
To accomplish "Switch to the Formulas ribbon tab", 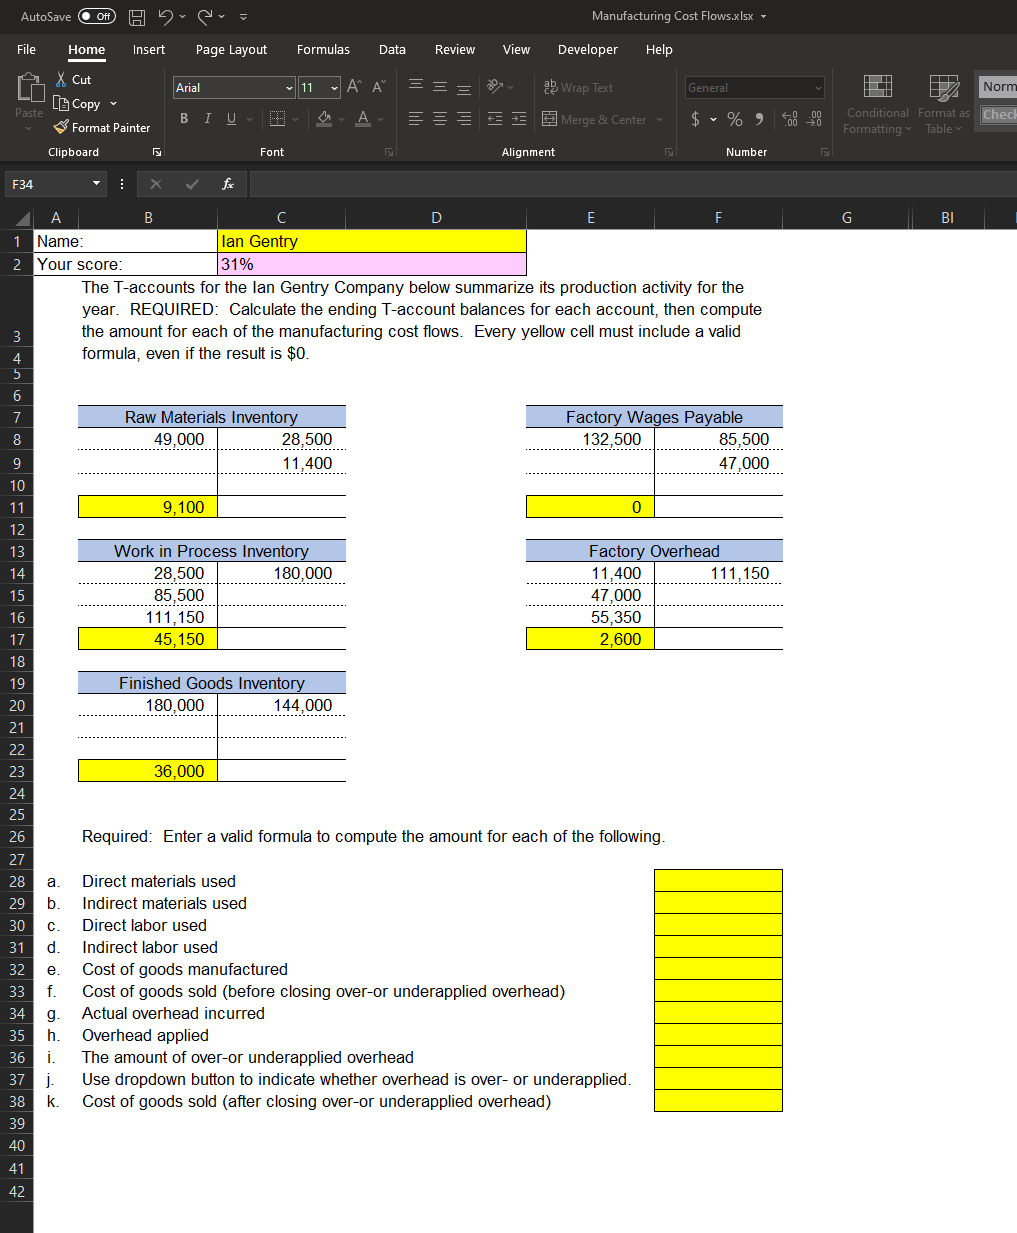I will point(322,49).
